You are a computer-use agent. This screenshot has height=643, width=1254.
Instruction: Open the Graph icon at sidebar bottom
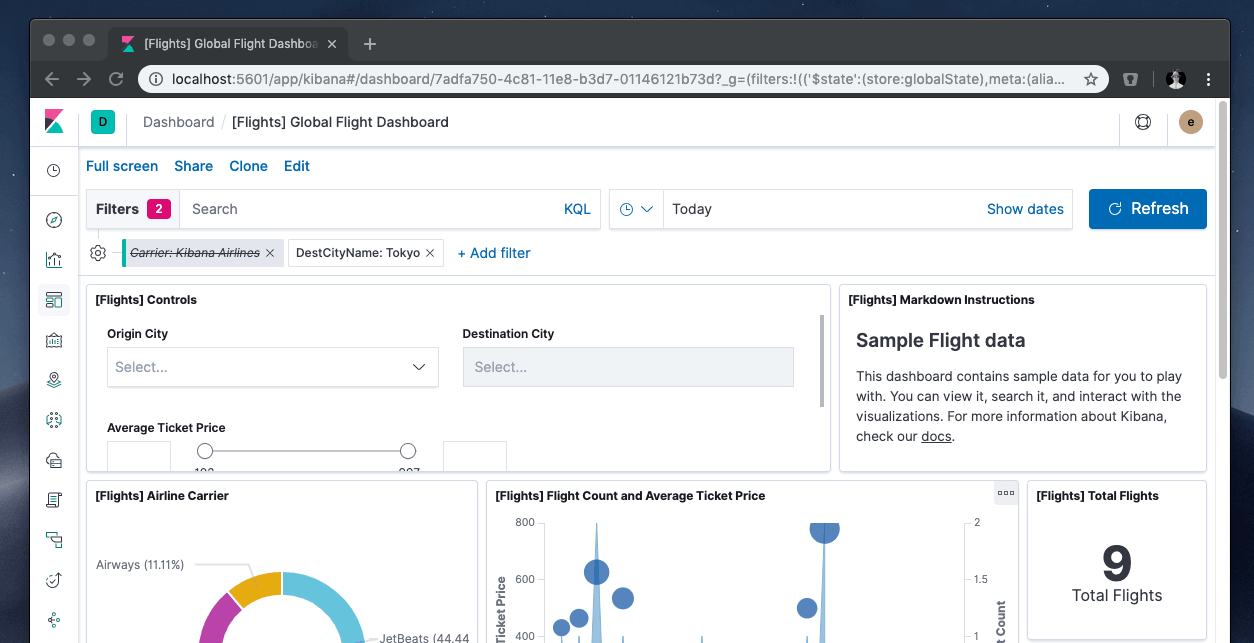pyautogui.click(x=54, y=620)
